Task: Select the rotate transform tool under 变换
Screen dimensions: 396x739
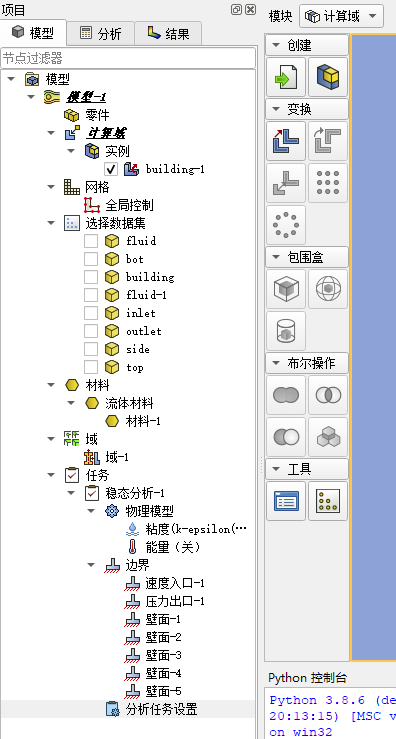Action: 328,140
